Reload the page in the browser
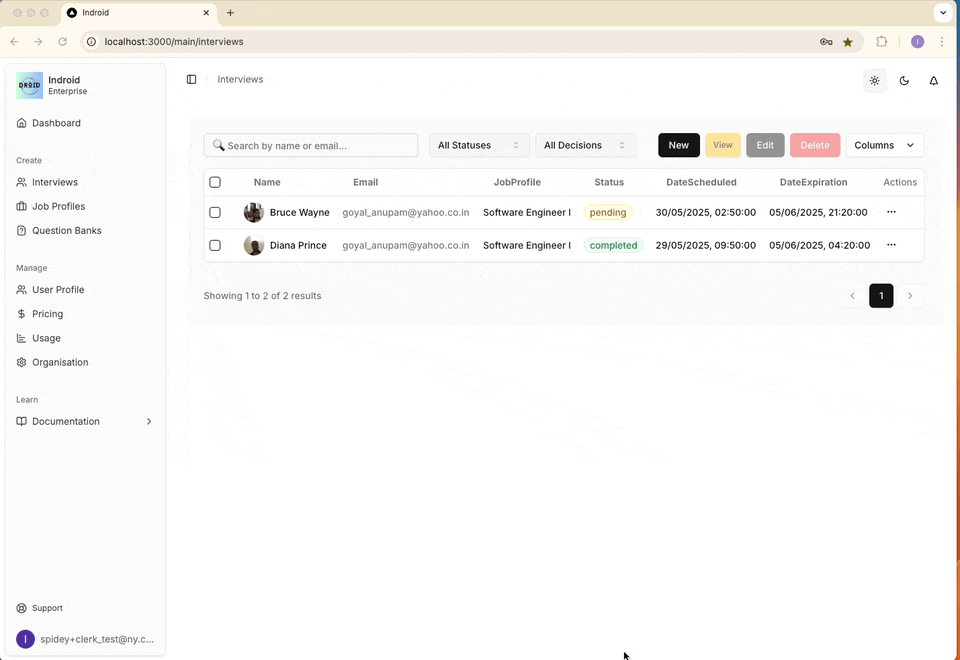The width and height of the screenshot is (960, 660). coord(63,42)
